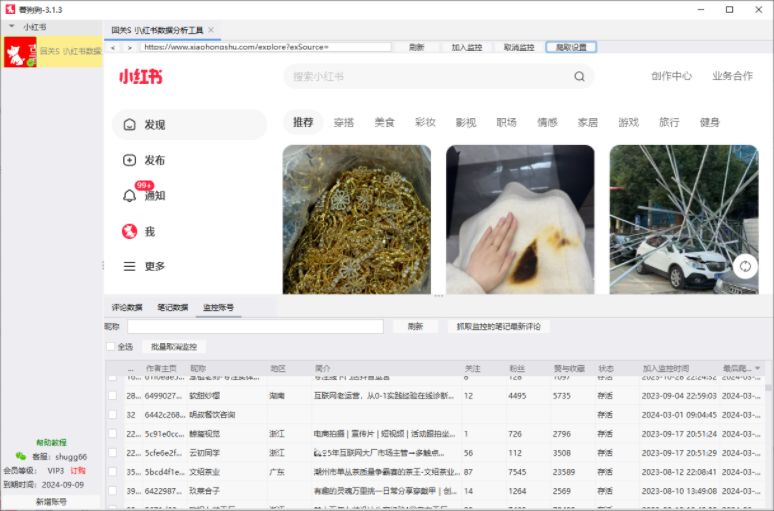The image size is (774, 511).
Task: Select the 美食 category tab
Action: [385, 122]
